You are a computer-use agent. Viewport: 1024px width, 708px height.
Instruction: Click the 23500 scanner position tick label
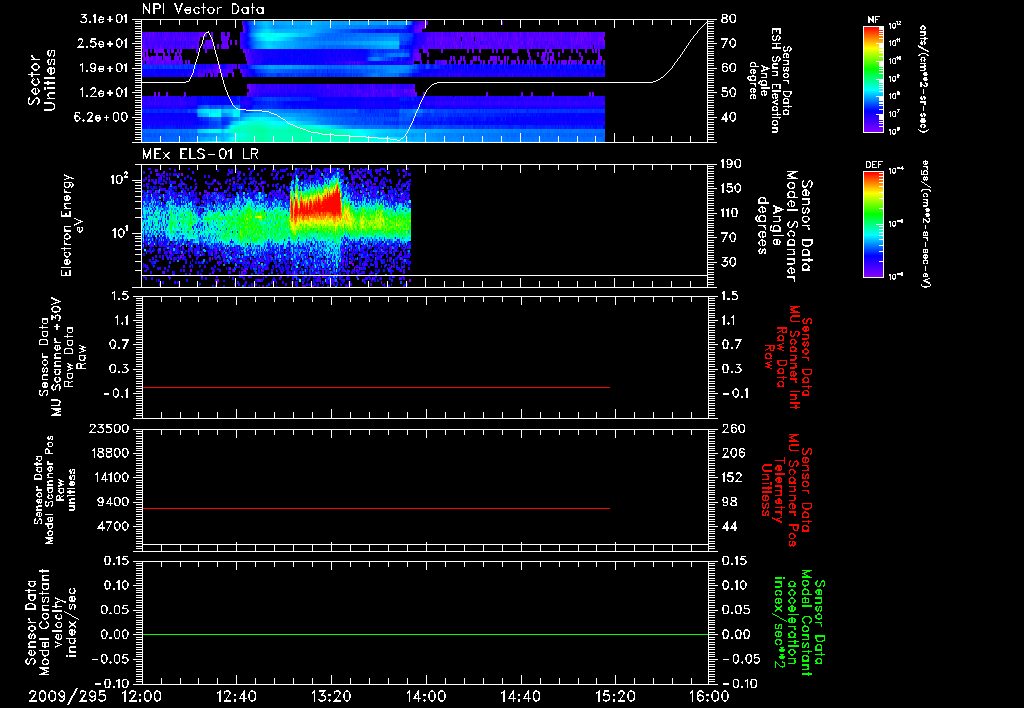tap(109, 428)
